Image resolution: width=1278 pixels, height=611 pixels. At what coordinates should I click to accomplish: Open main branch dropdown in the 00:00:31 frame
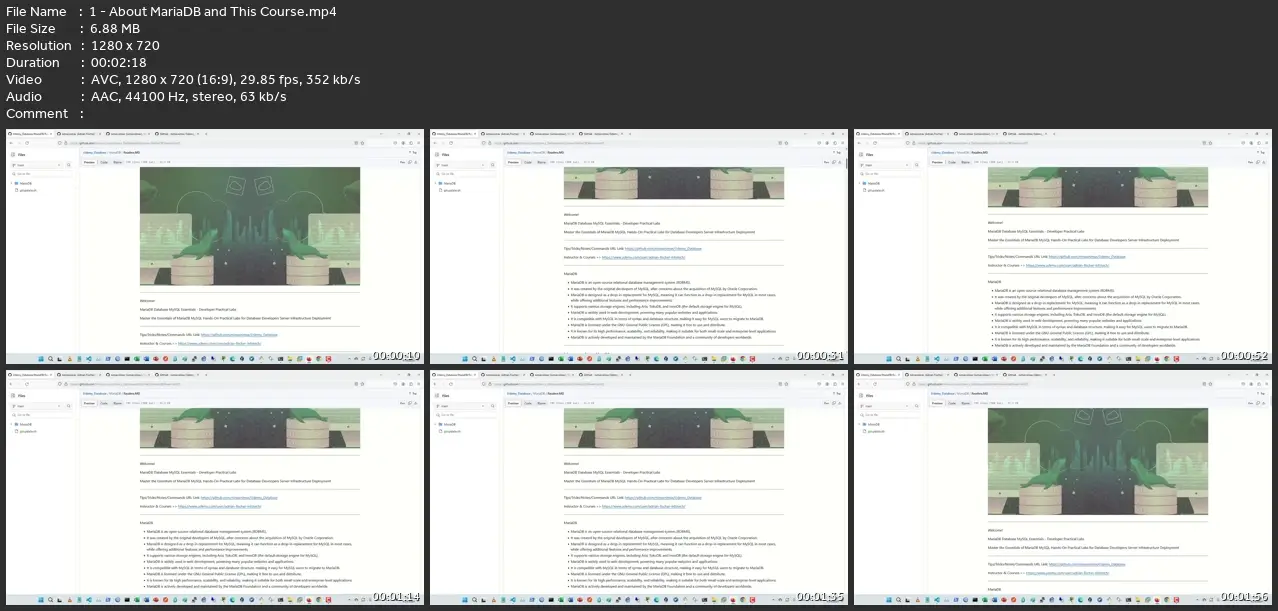(461, 165)
